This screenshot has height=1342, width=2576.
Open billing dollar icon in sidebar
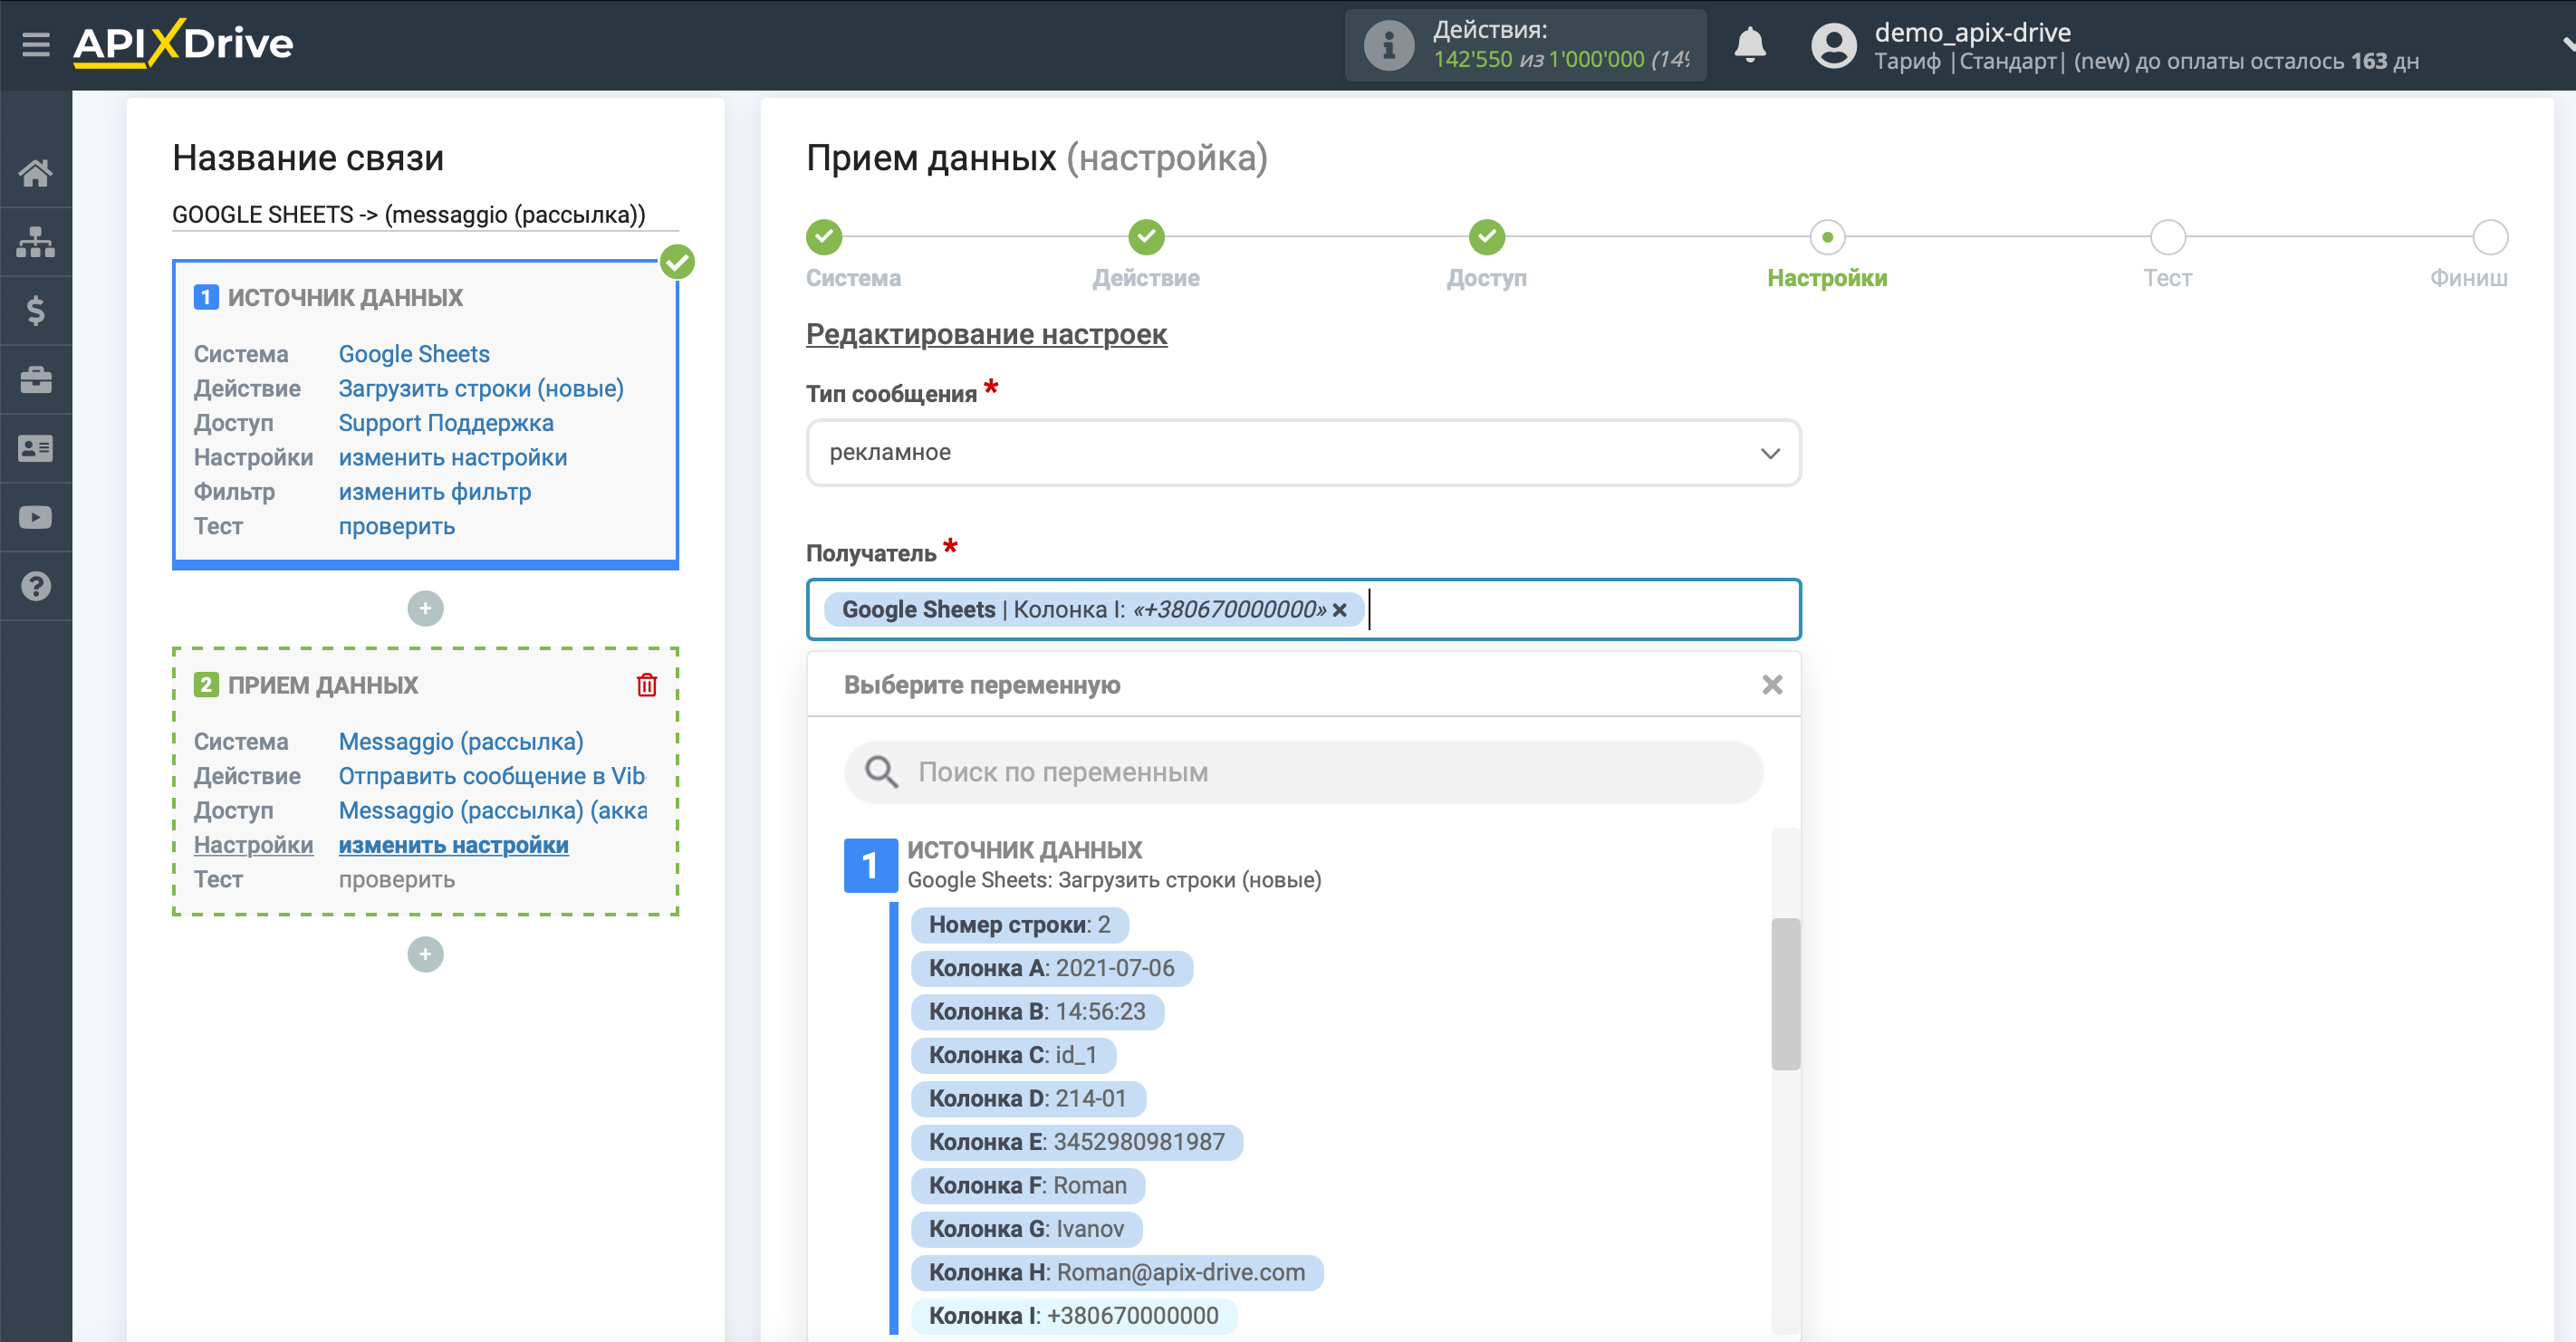(36, 311)
